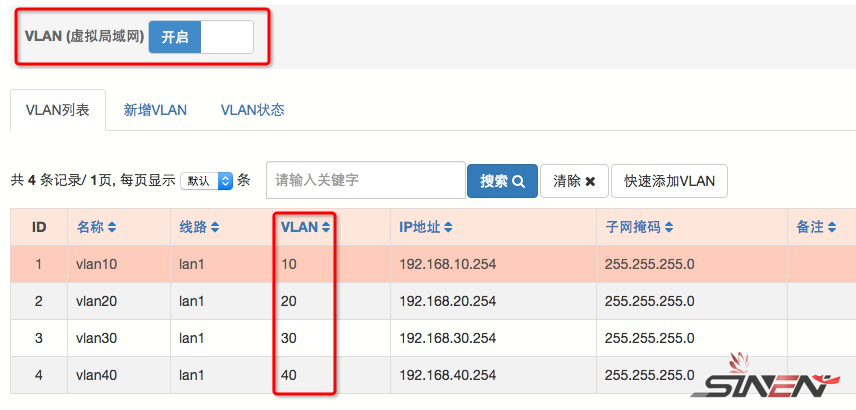Click the 搜索 search button
The width and height of the screenshot is (856, 410).
(502, 181)
